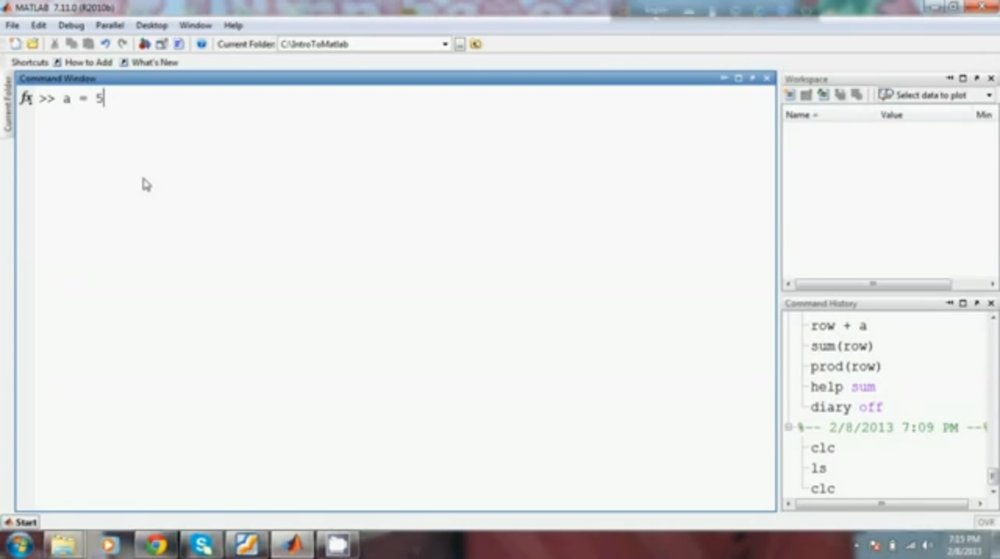1000x559 pixels.
Task: Go up one folder level icon
Action: (x=476, y=44)
